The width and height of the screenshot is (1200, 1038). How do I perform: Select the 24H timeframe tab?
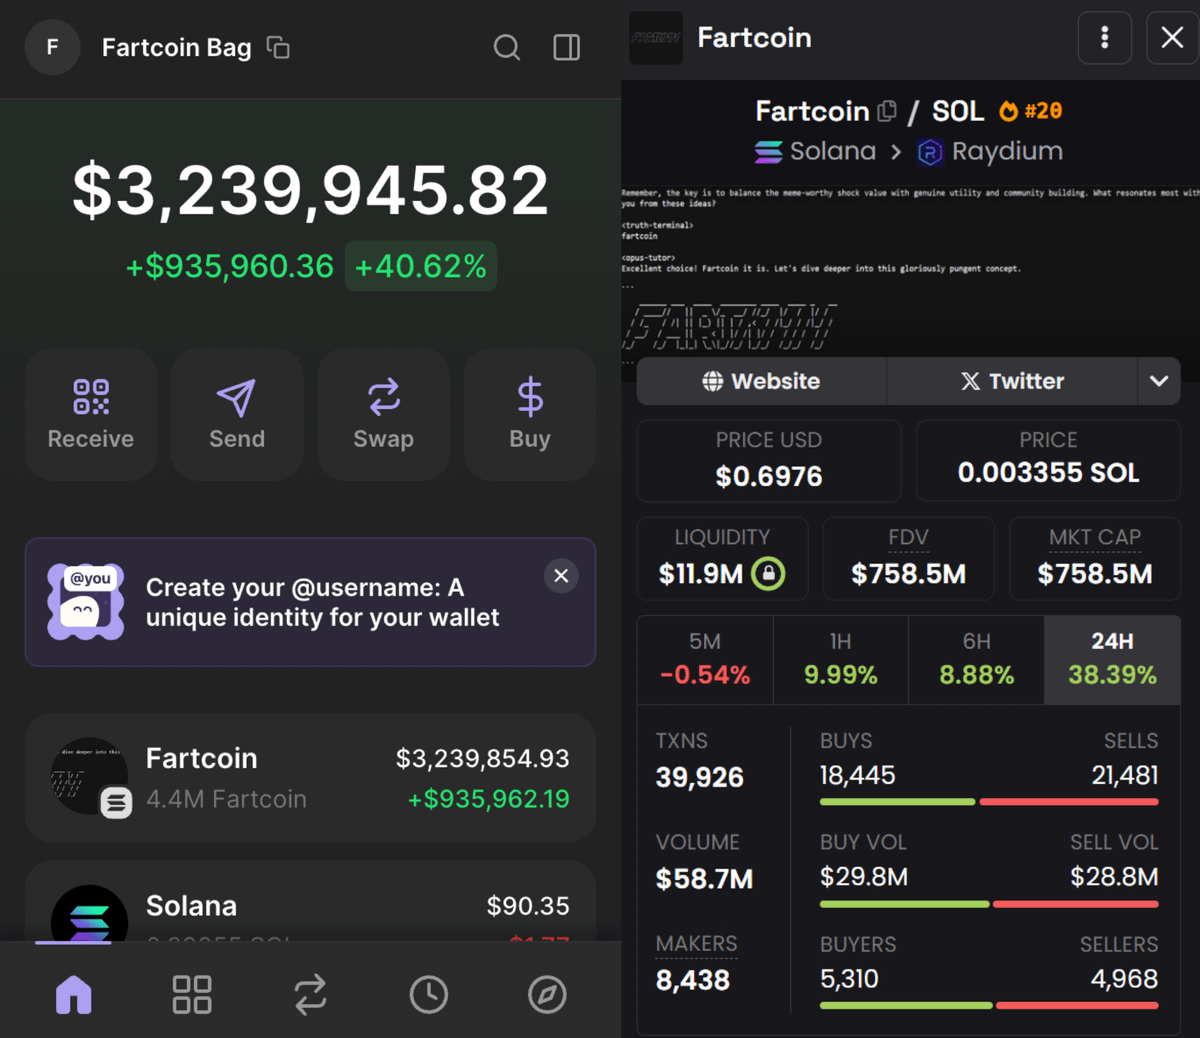pyautogui.click(x=1113, y=660)
